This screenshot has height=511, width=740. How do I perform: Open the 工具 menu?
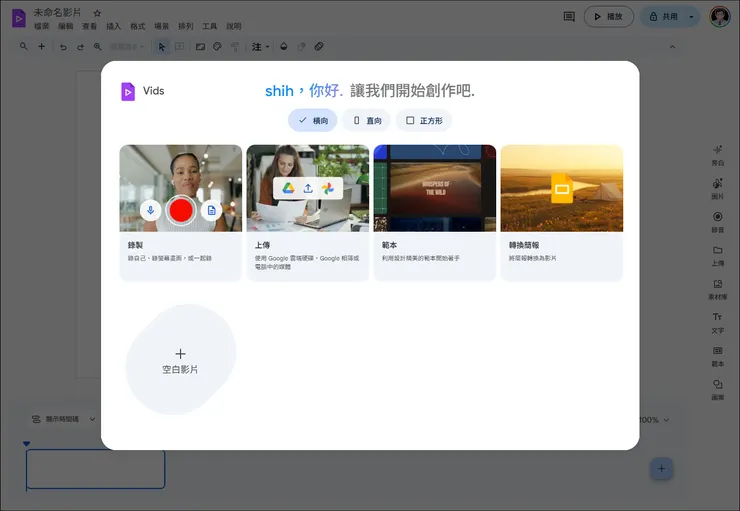click(x=210, y=26)
